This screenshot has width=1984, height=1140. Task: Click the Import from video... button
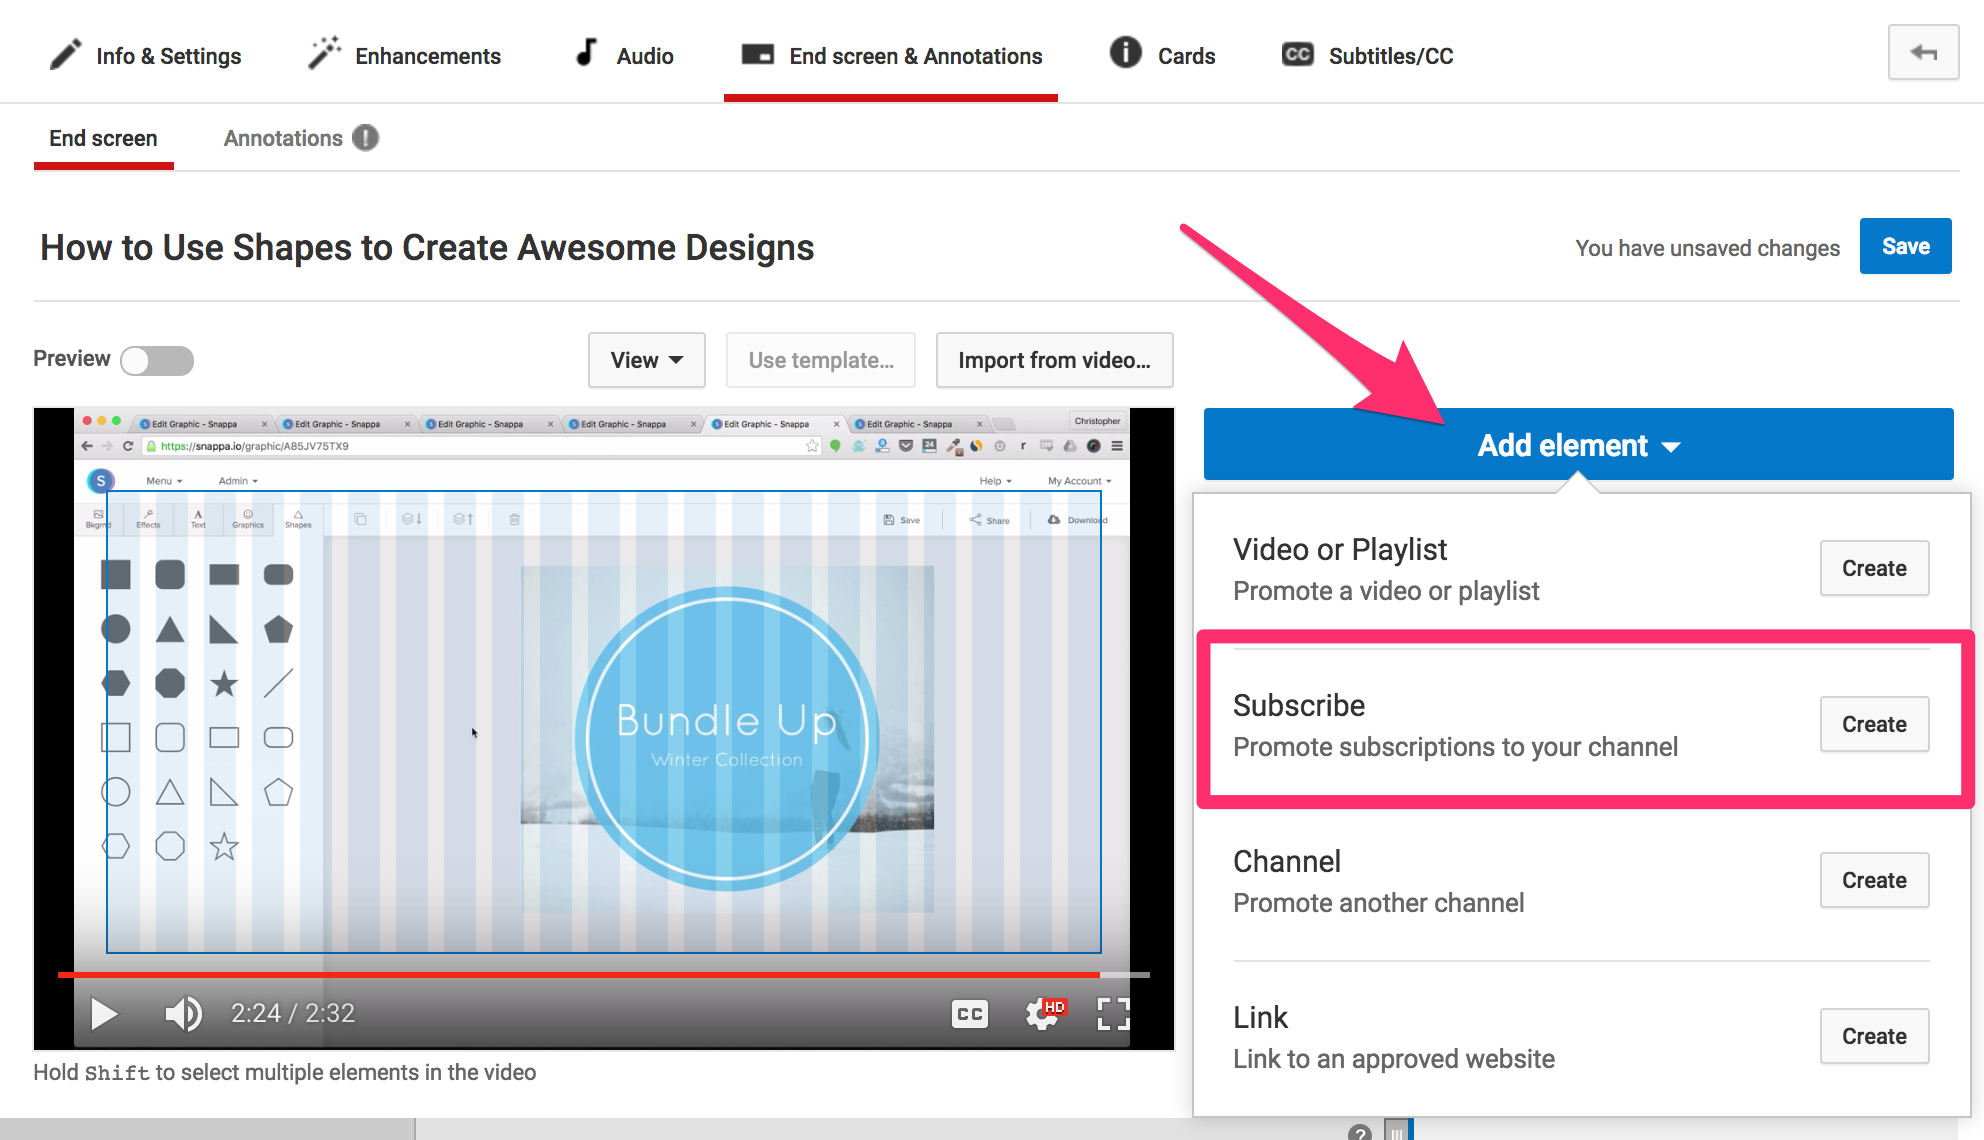click(x=1054, y=360)
